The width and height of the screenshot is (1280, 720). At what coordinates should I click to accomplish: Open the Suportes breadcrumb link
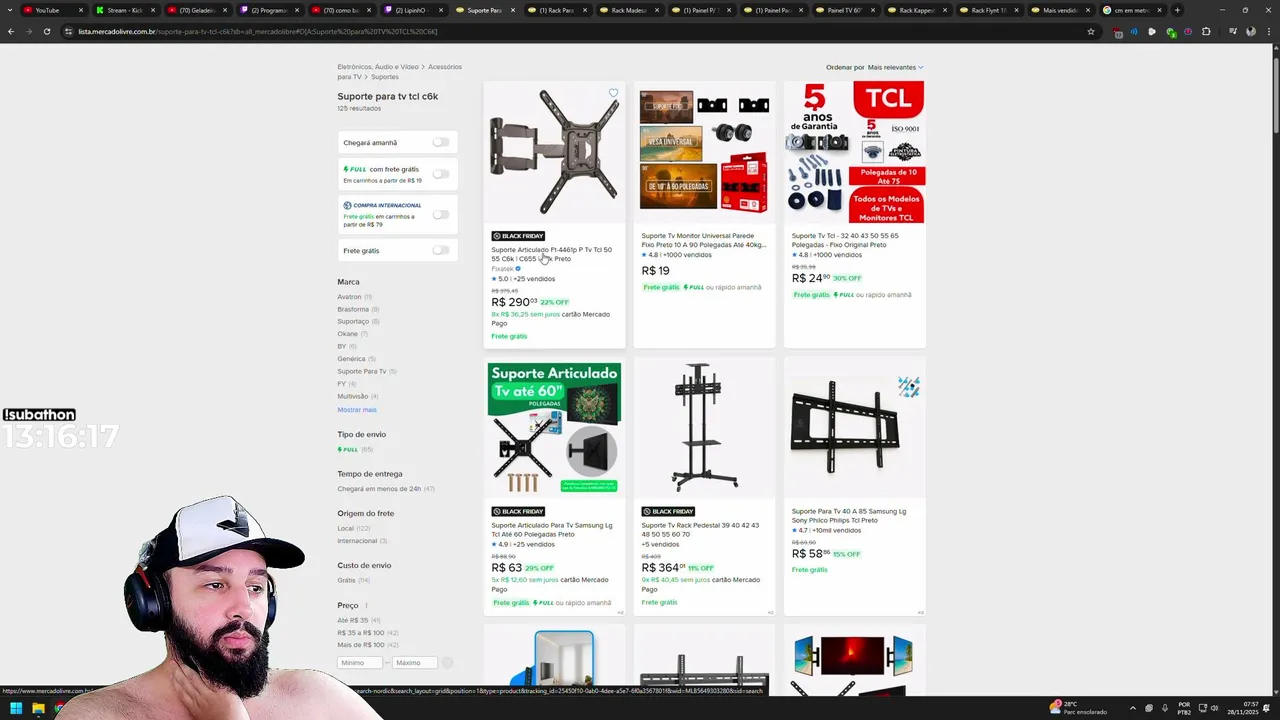(x=384, y=77)
